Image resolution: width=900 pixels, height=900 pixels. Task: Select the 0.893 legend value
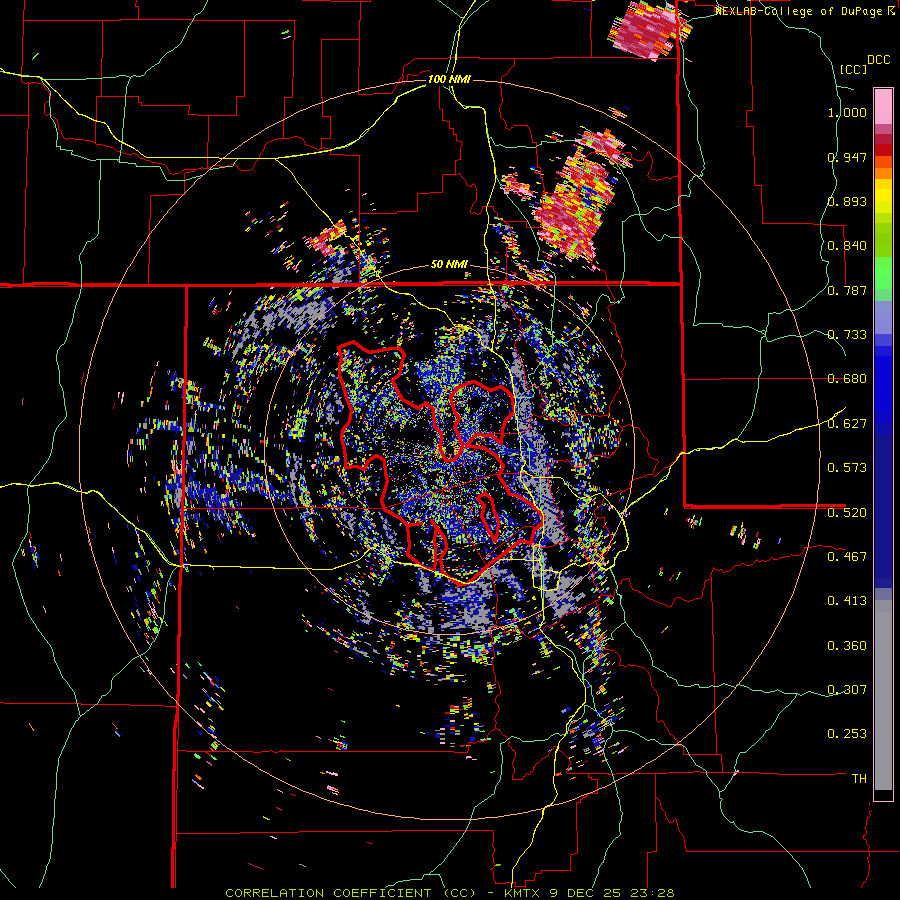847,201
